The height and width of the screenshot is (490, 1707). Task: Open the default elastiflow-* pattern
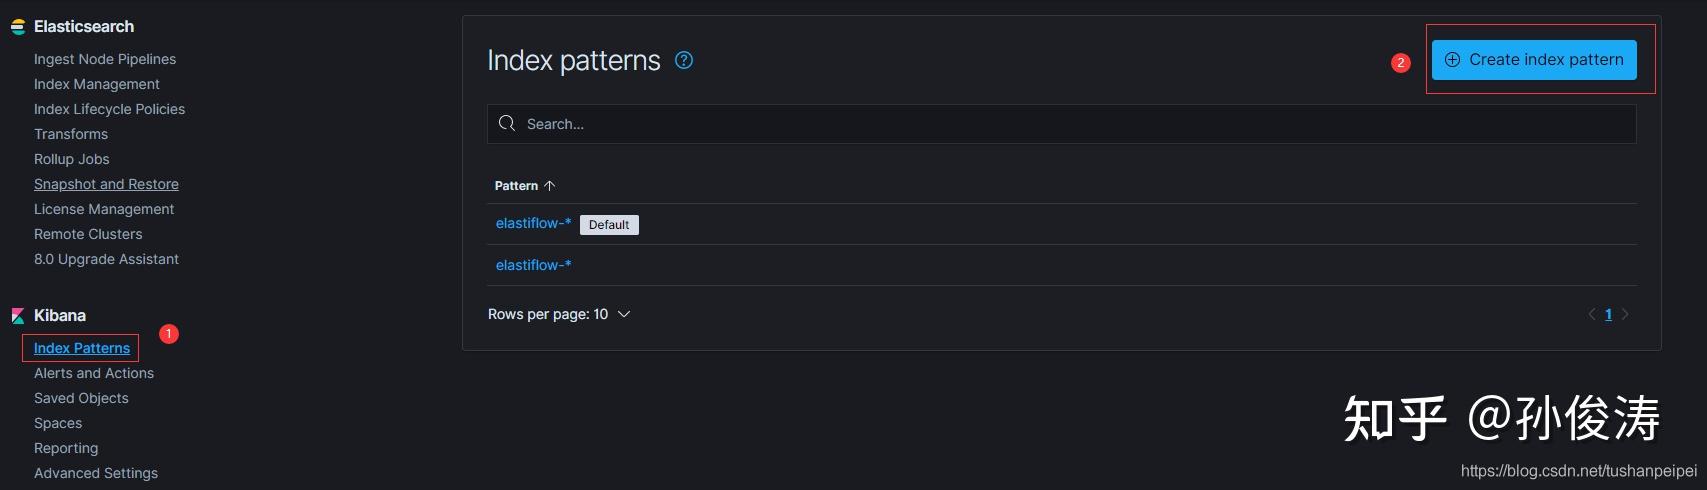pyautogui.click(x=533, y=223)
